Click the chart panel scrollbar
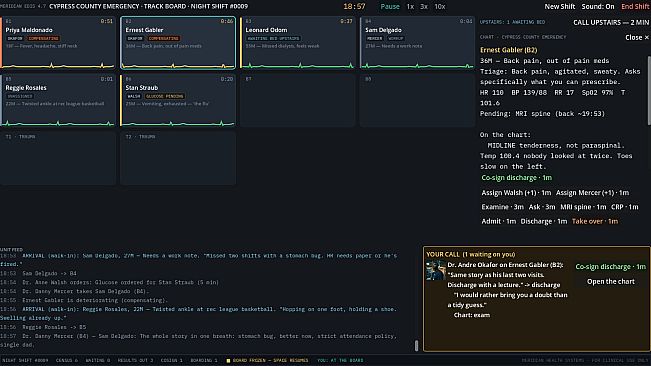This screenshot has width=651, height=366. click(x=649, y=90)
